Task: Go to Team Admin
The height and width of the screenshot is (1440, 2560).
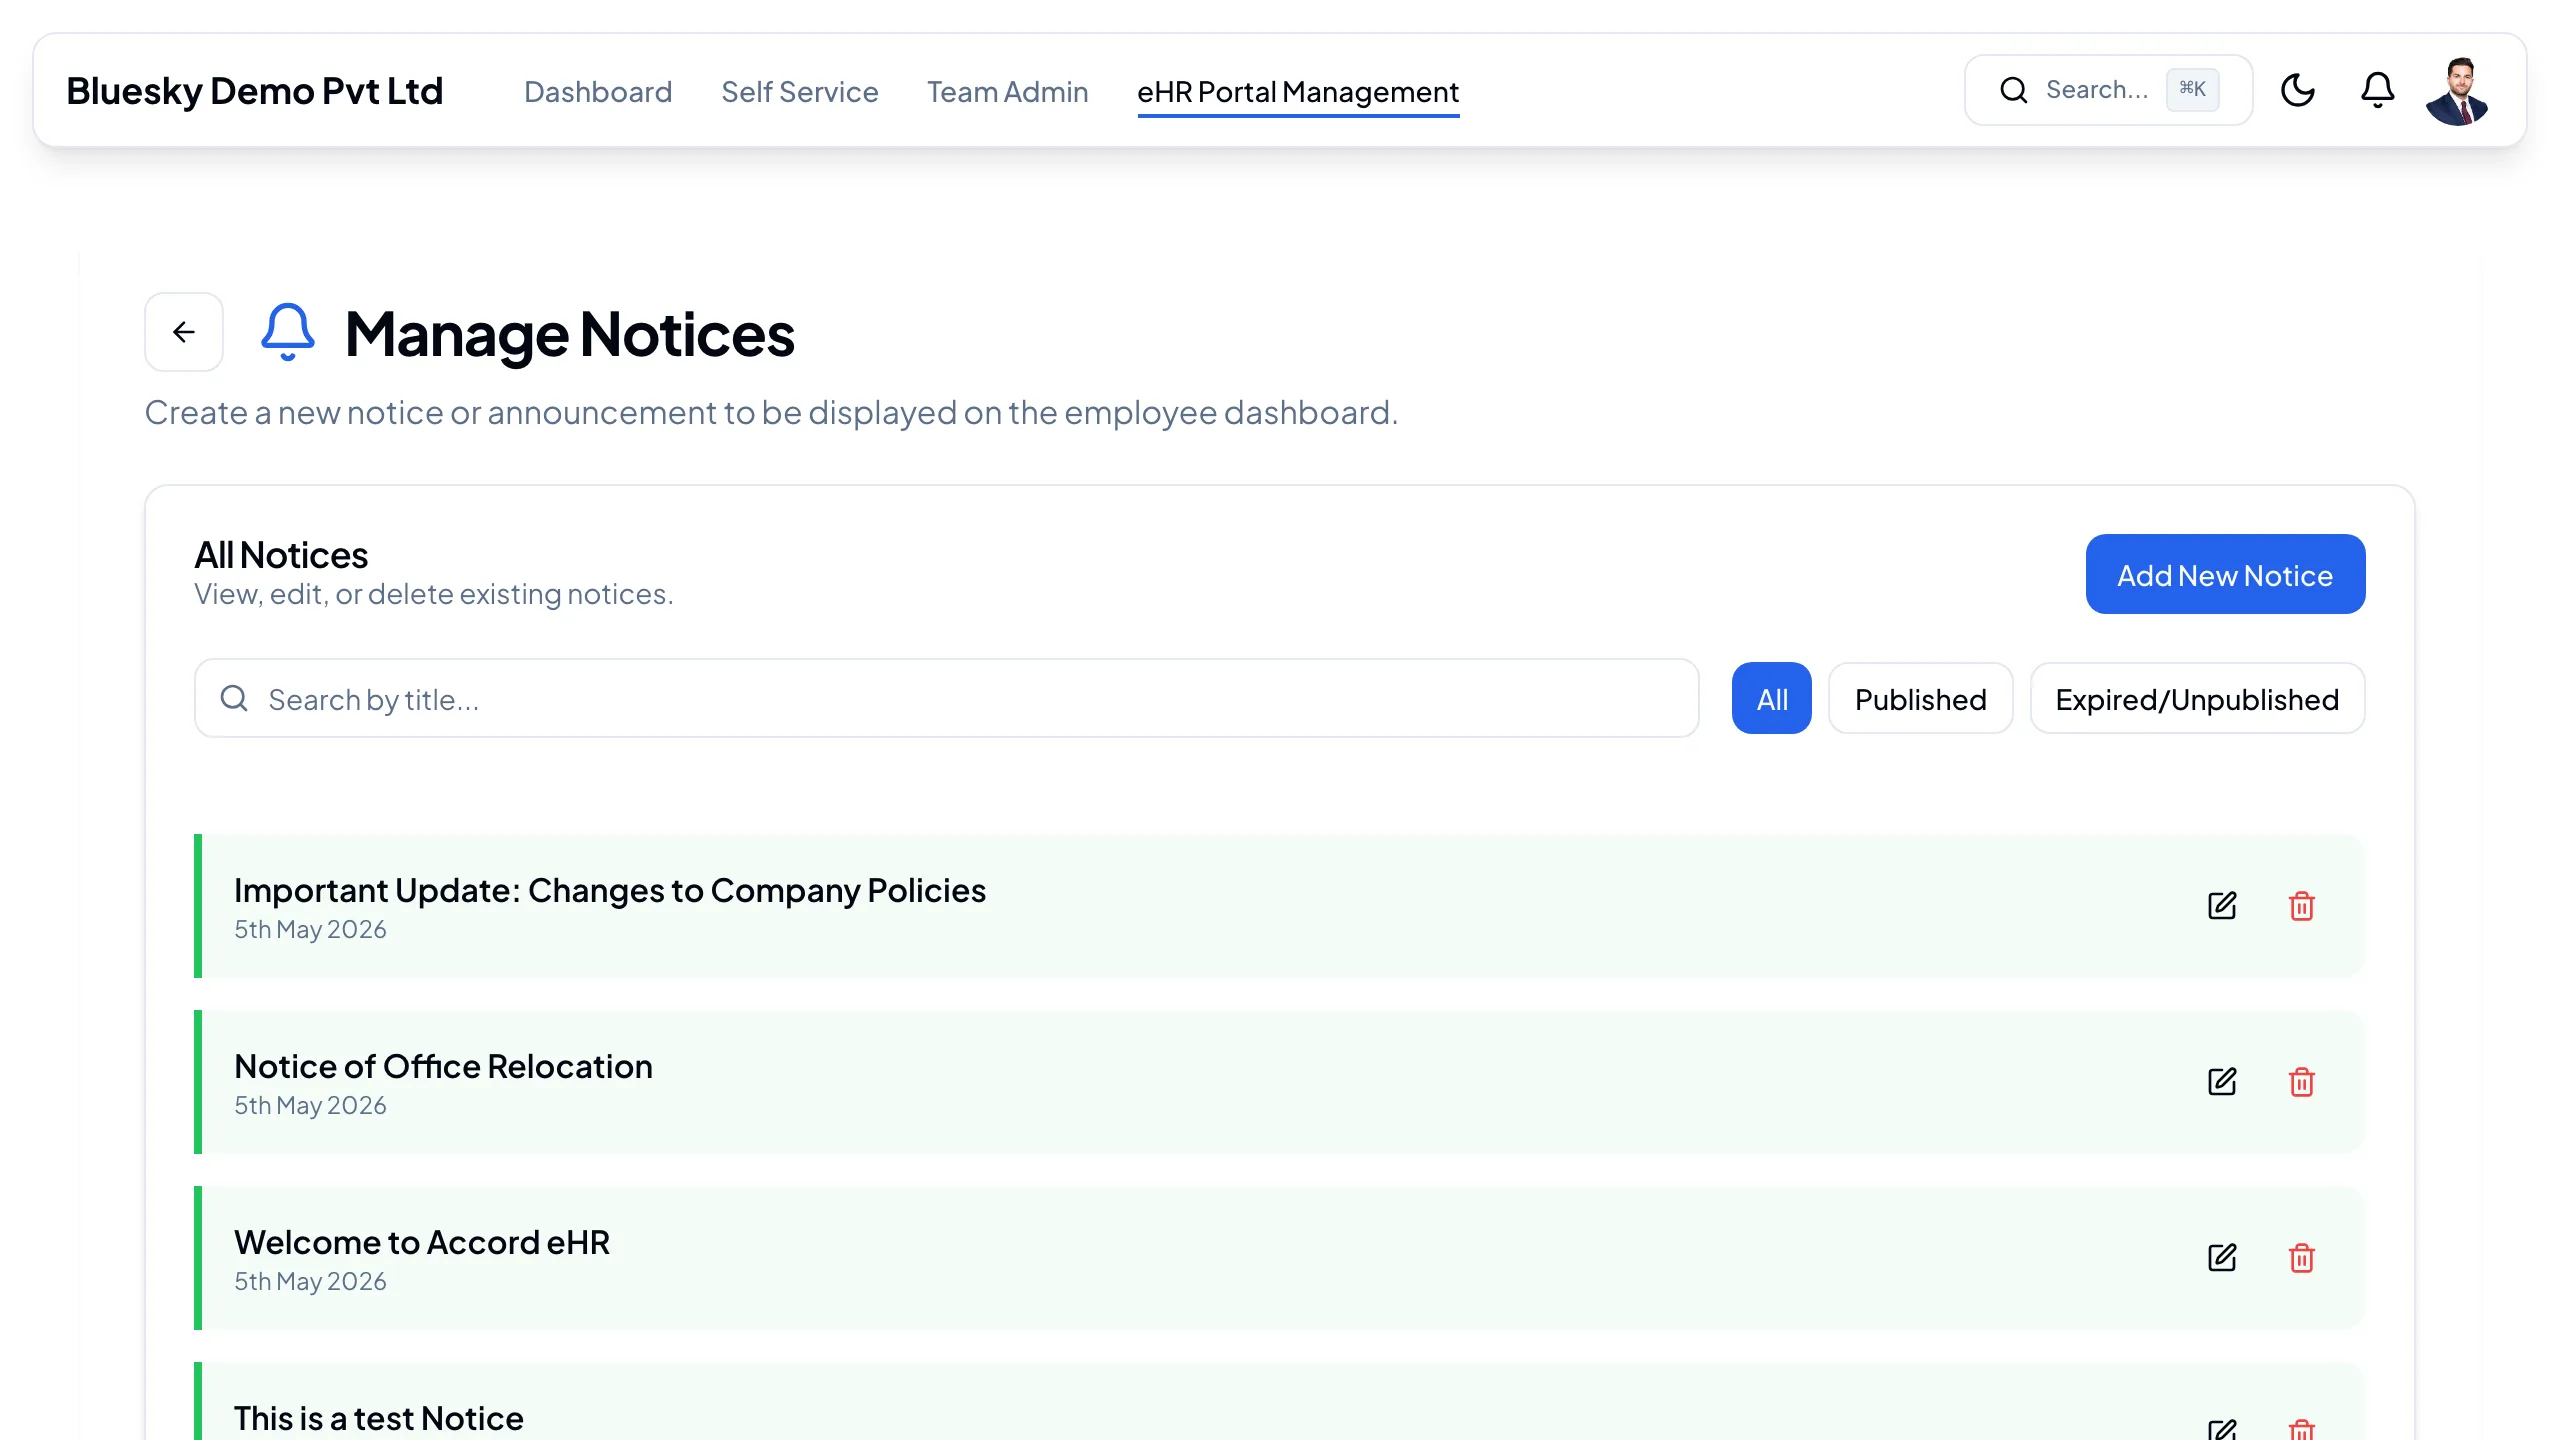Action: 1008,92
